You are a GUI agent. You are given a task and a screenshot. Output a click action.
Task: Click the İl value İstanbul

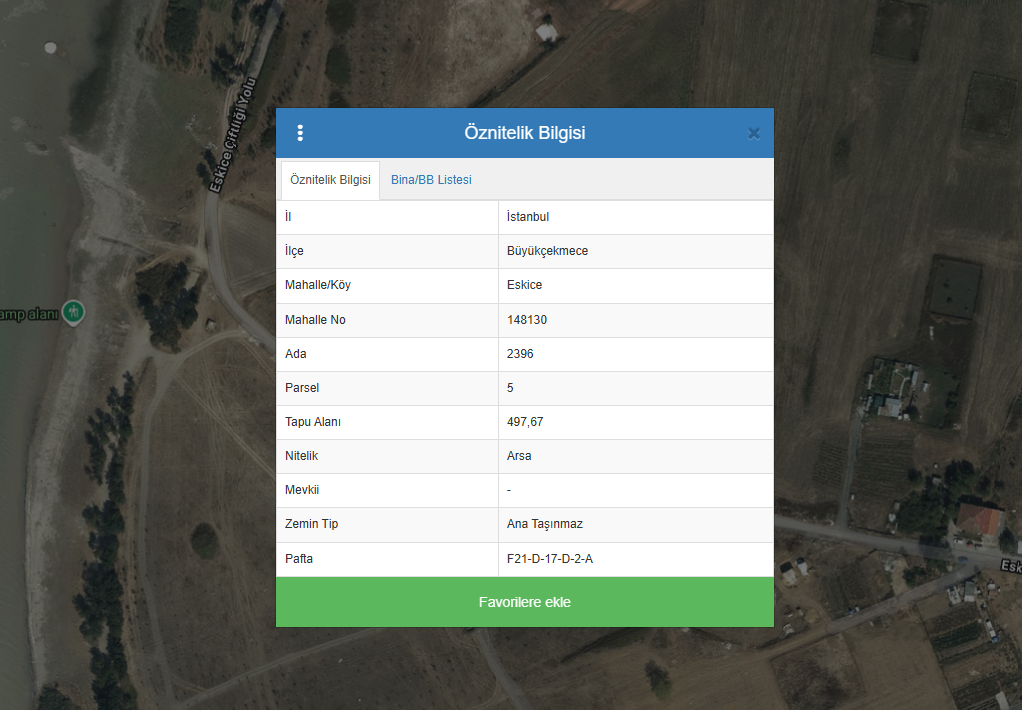[x=528, y=217]
